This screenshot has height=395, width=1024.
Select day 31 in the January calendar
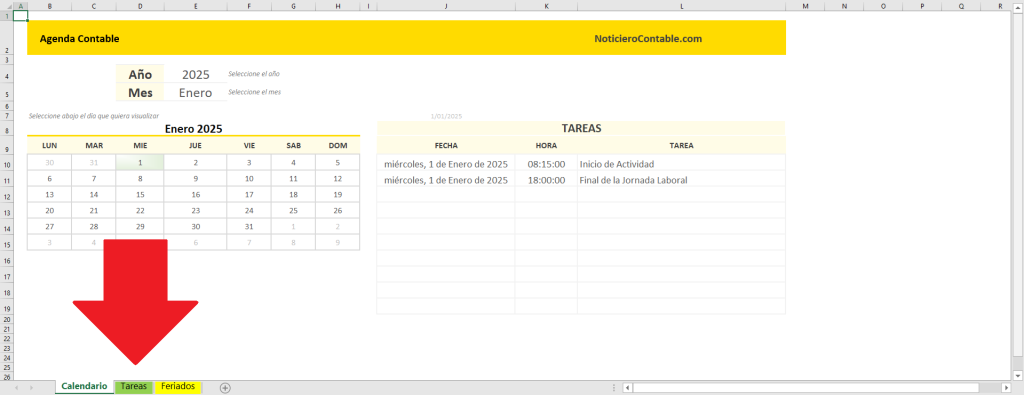249,227
